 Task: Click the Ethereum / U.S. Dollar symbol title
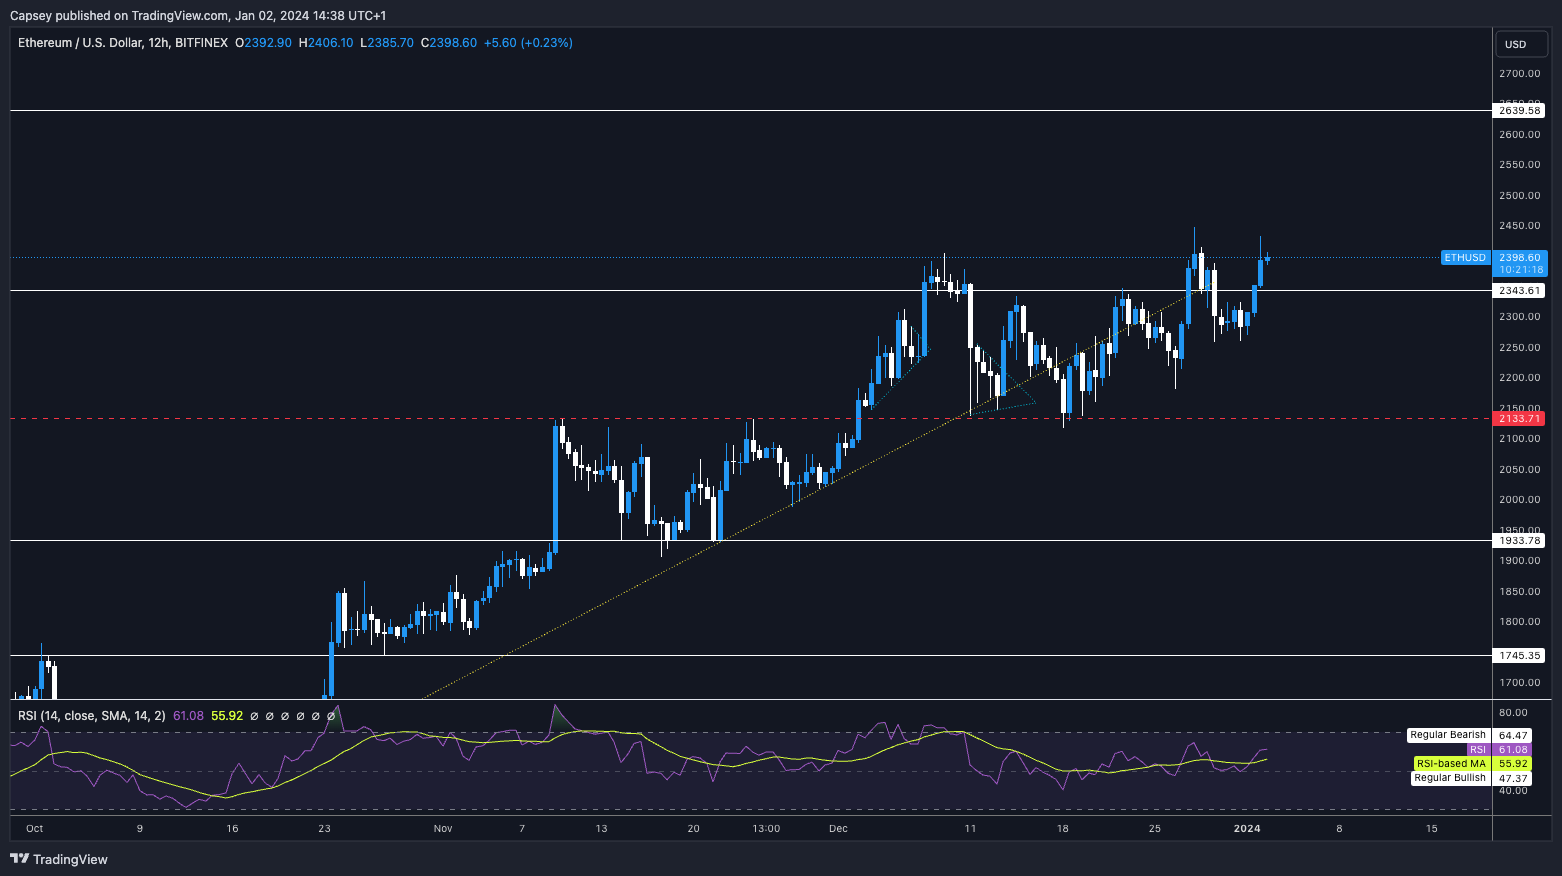click(123, 43)
